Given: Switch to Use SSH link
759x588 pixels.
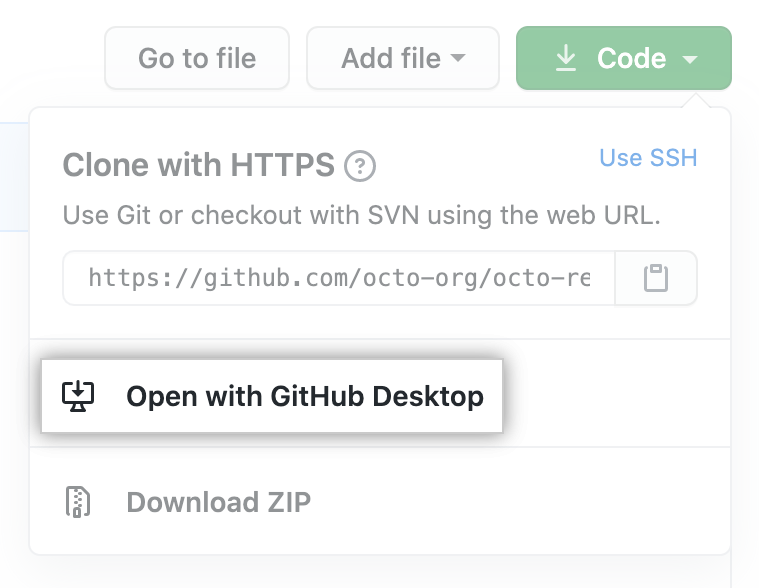Looking at the screenshot, I should pos(648,158).
